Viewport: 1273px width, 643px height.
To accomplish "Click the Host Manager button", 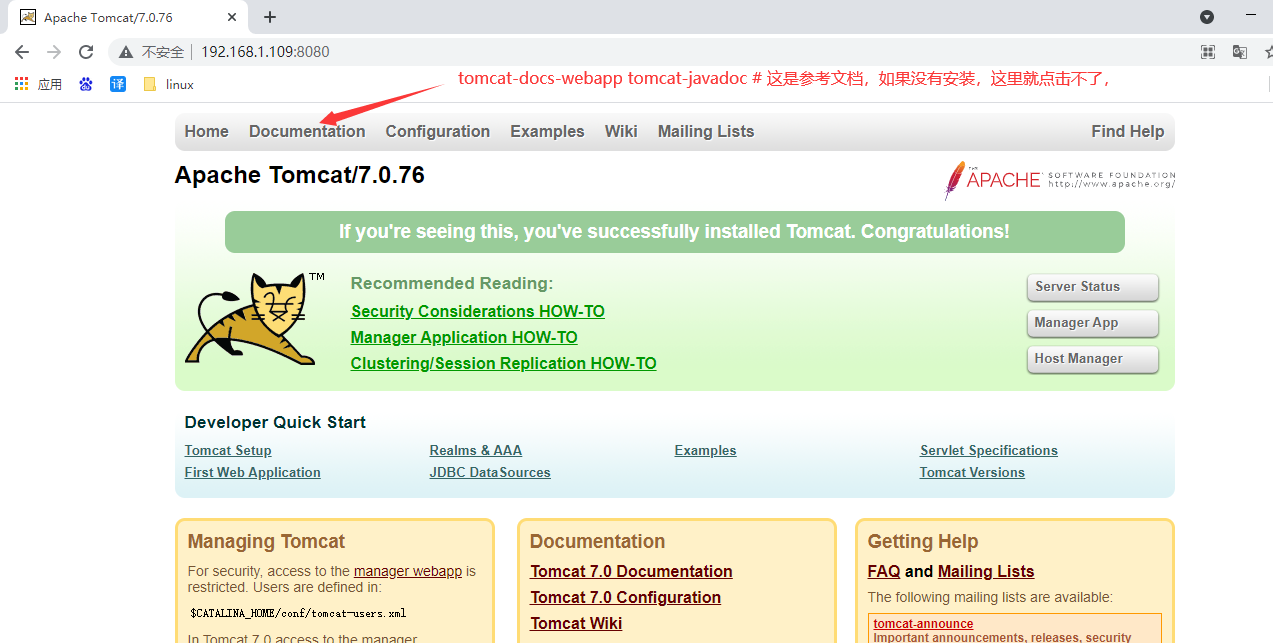I will [1093, 359].
